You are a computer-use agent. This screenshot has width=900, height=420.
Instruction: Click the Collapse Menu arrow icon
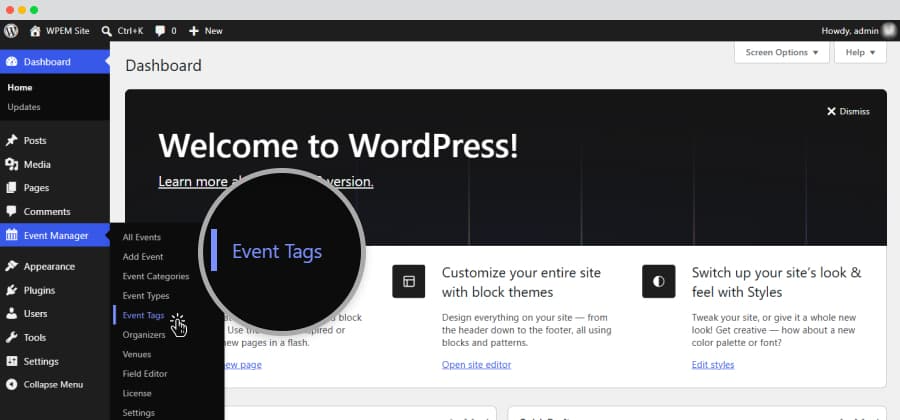pos(11,385)
